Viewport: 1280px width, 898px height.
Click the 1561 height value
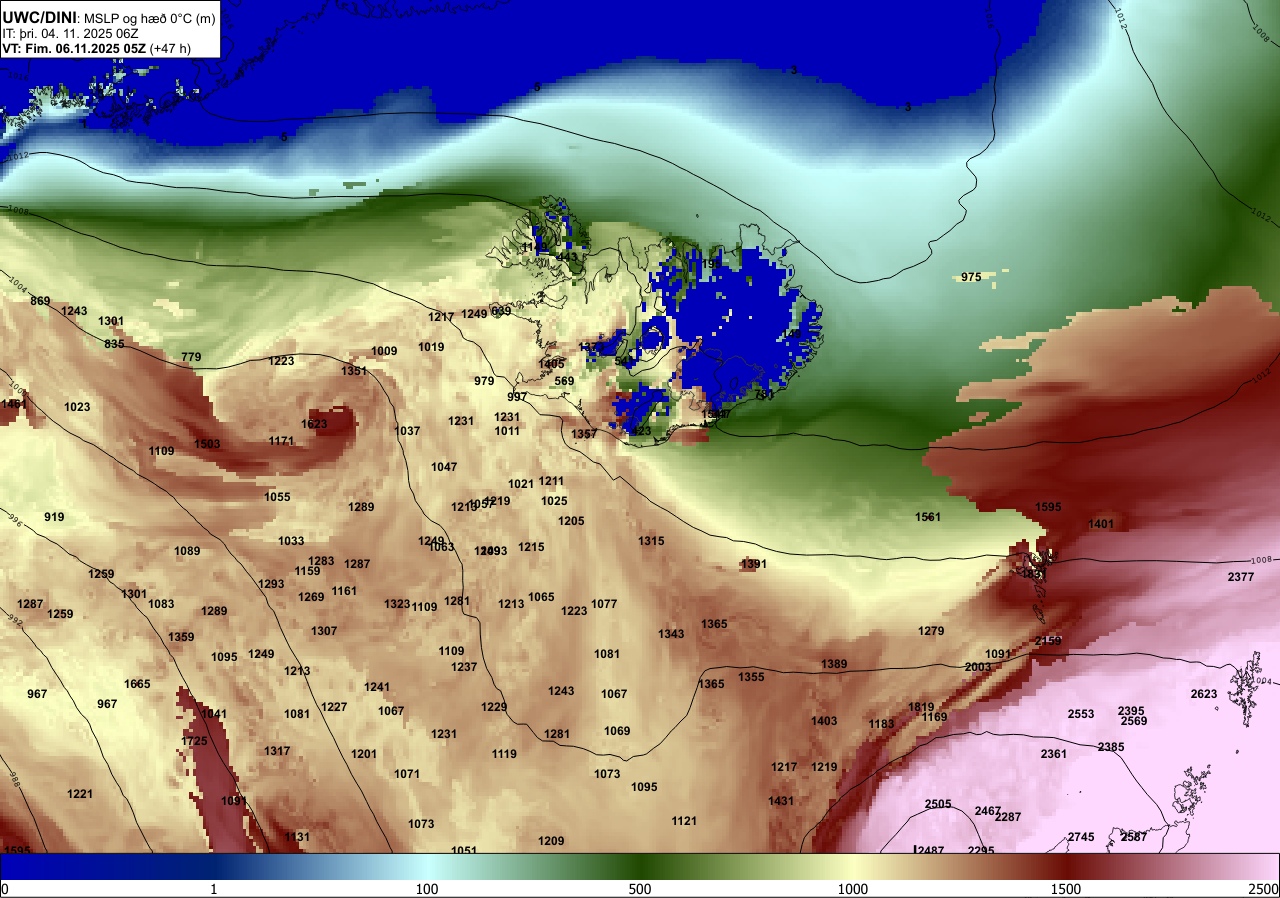pyautogui.click(x=928, y=517)
